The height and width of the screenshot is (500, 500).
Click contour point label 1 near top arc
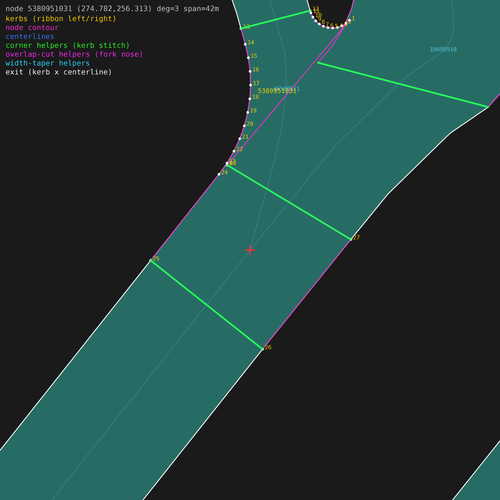point(353,19)
